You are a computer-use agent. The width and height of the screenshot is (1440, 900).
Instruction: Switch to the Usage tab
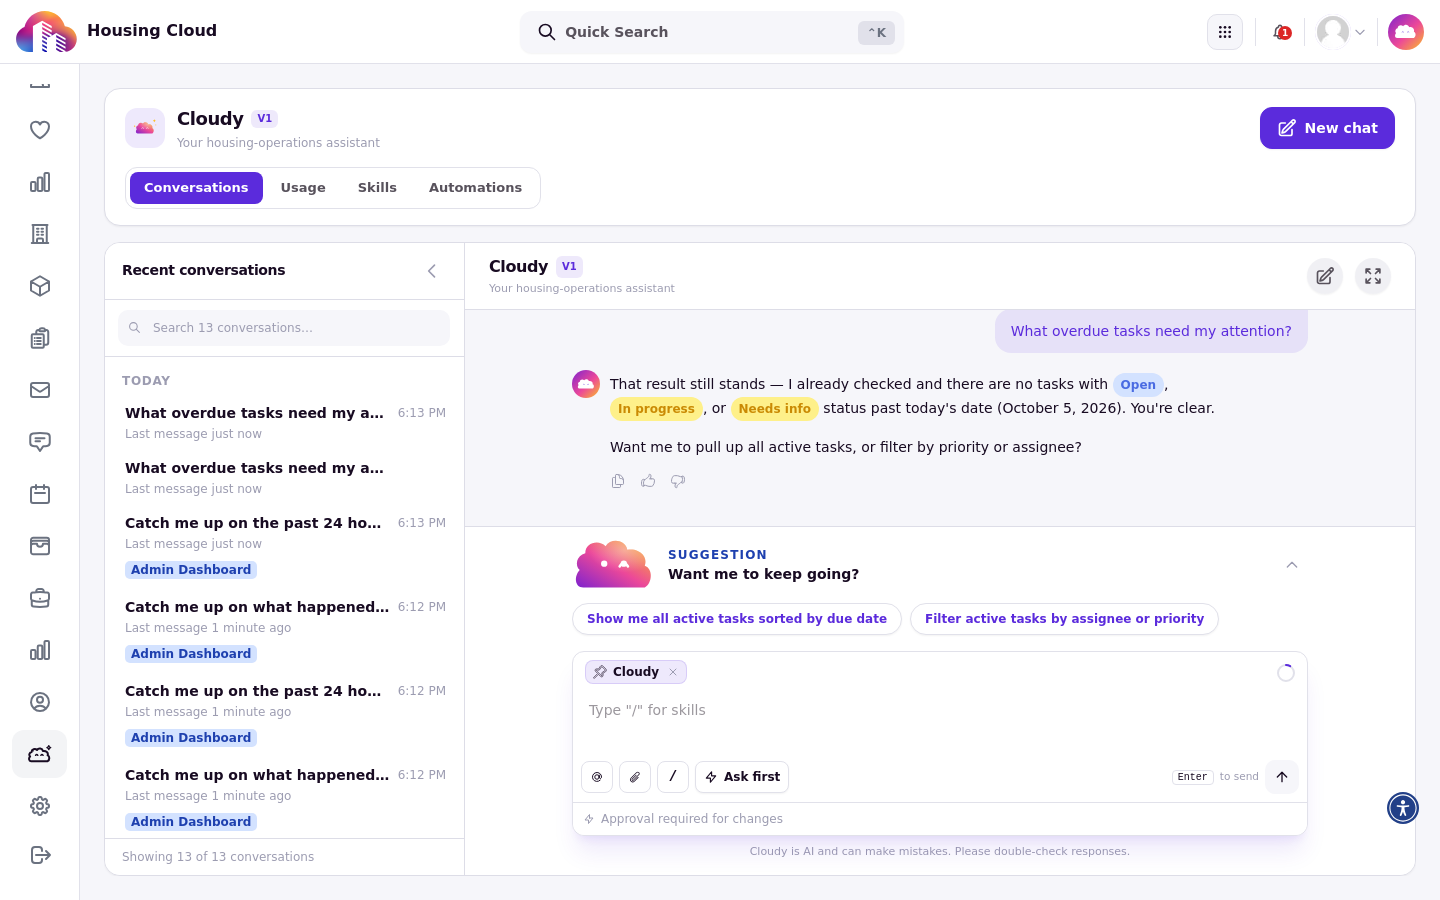coord(303,188)
